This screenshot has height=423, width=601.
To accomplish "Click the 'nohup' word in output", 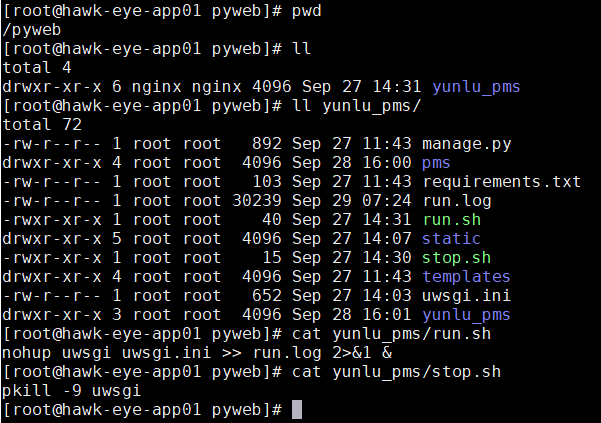I will click(x=26, y=353).
